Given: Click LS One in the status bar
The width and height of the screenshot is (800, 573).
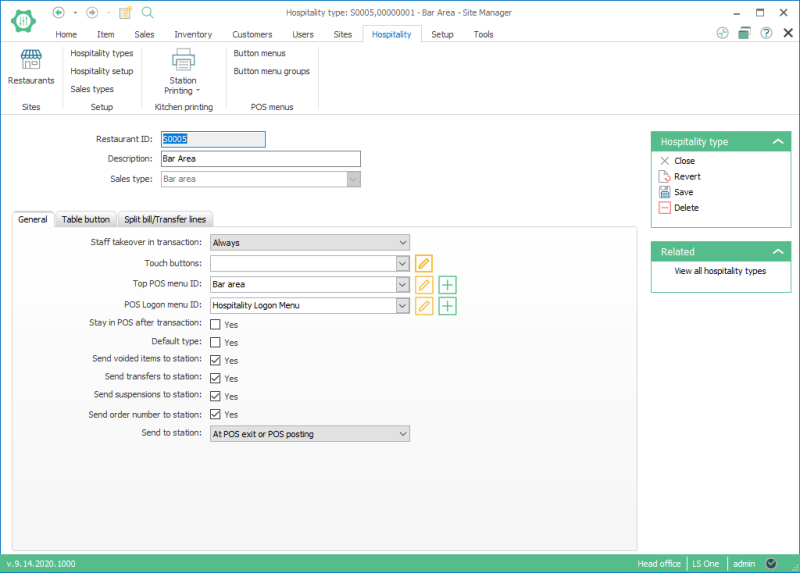Looking at the screenshot, I should click(x=706, y=564).
